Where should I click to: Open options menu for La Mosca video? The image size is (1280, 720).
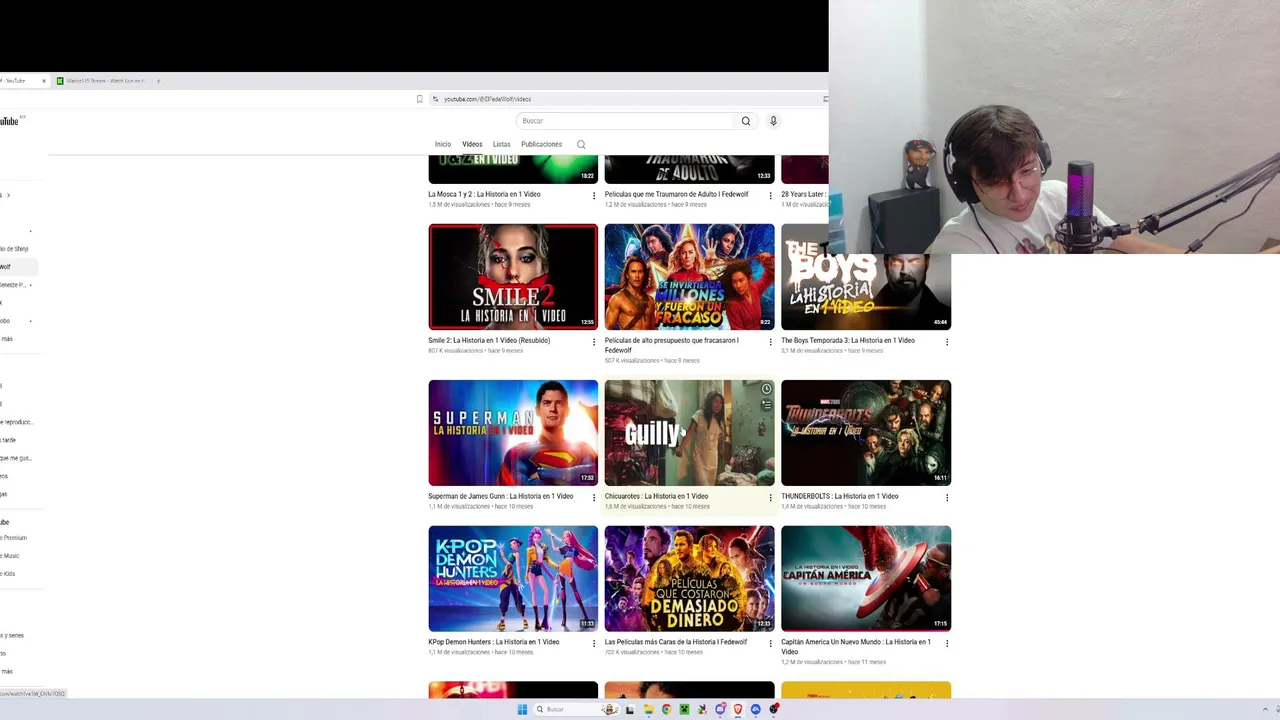coord(594,196)
